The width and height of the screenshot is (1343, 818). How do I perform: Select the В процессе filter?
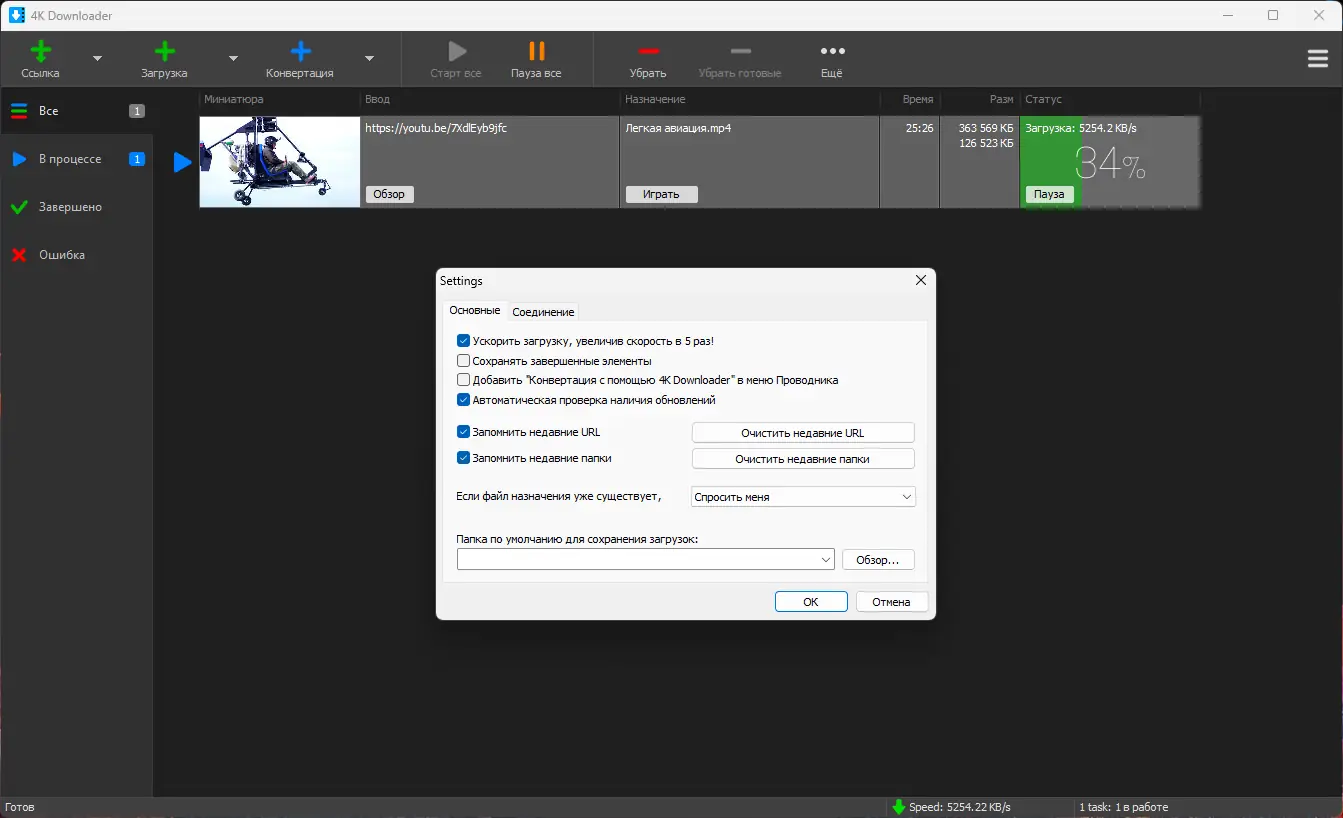tap(76, 159)
